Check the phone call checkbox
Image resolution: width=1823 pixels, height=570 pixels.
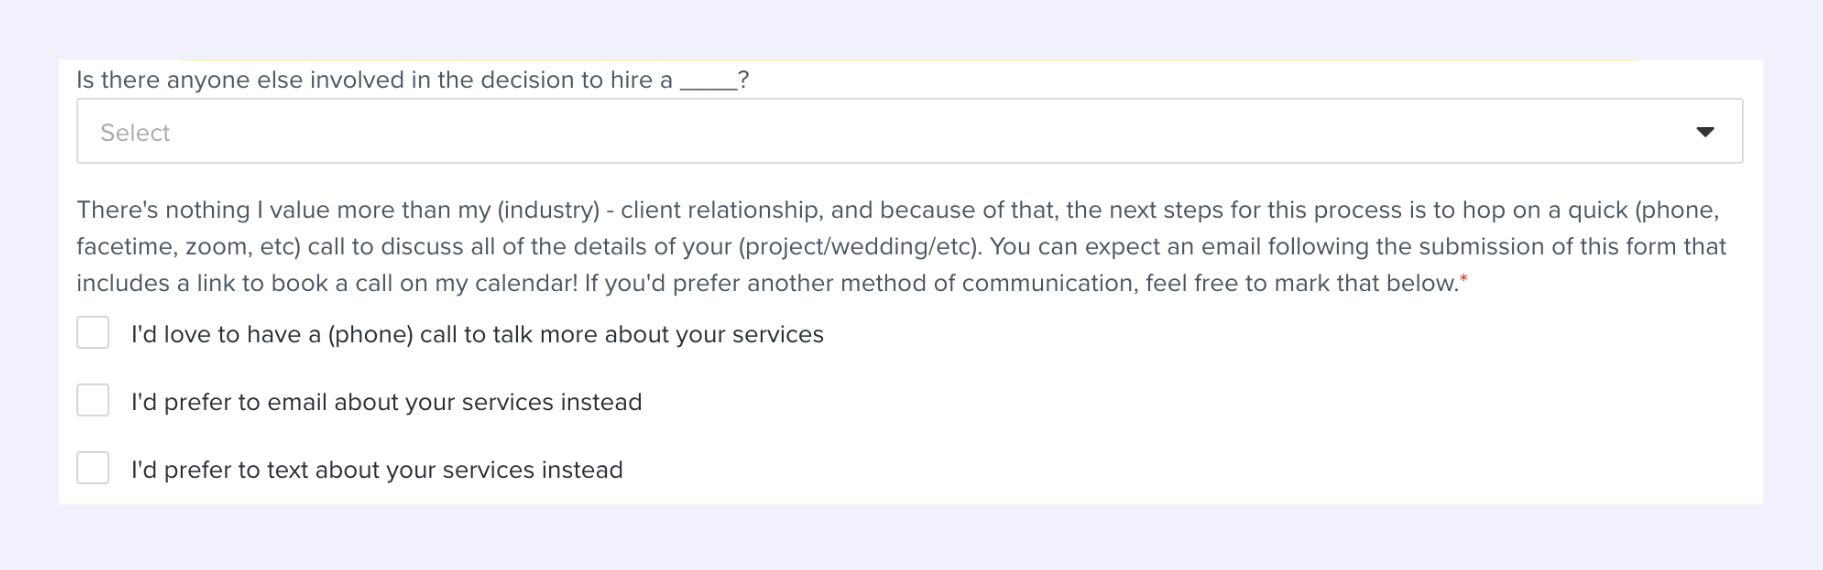tap(93, 333)
